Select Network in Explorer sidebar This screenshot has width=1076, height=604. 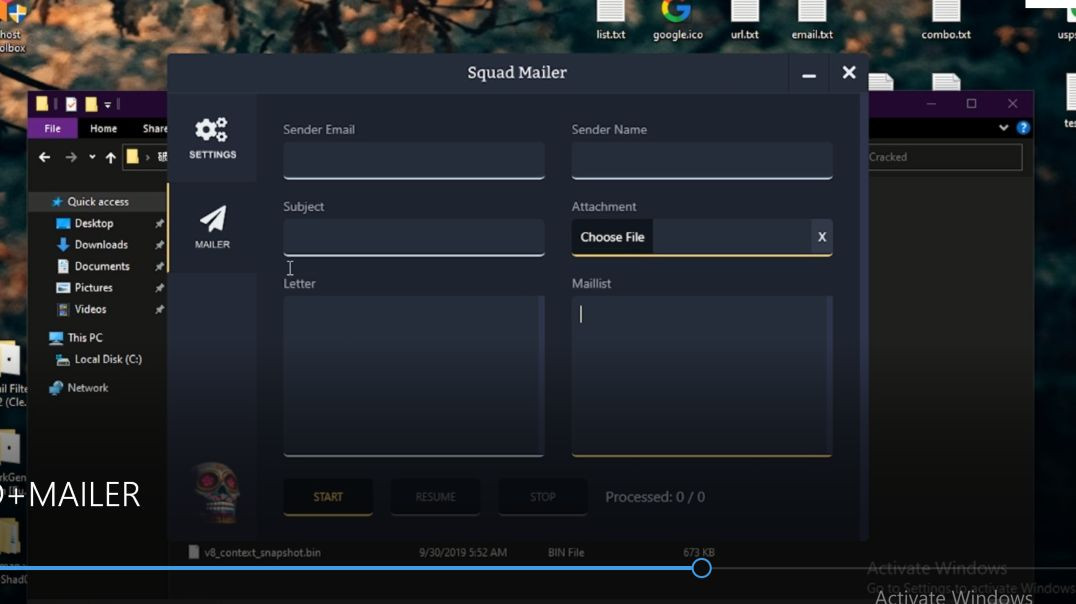point(87,388)
